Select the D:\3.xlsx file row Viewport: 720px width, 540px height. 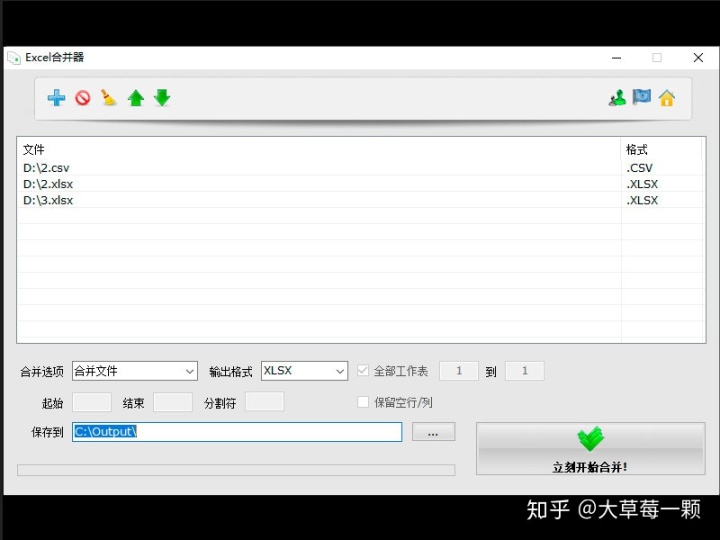click(x=360, y=200)
